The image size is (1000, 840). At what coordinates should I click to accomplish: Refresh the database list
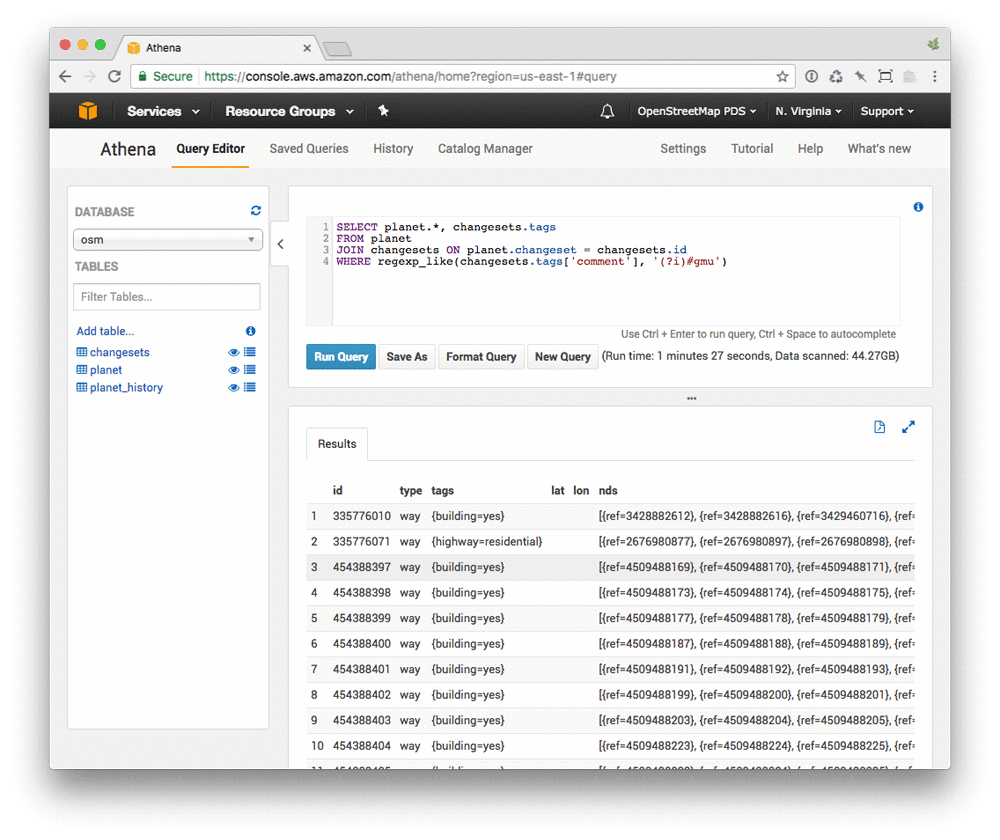point(256,210)
